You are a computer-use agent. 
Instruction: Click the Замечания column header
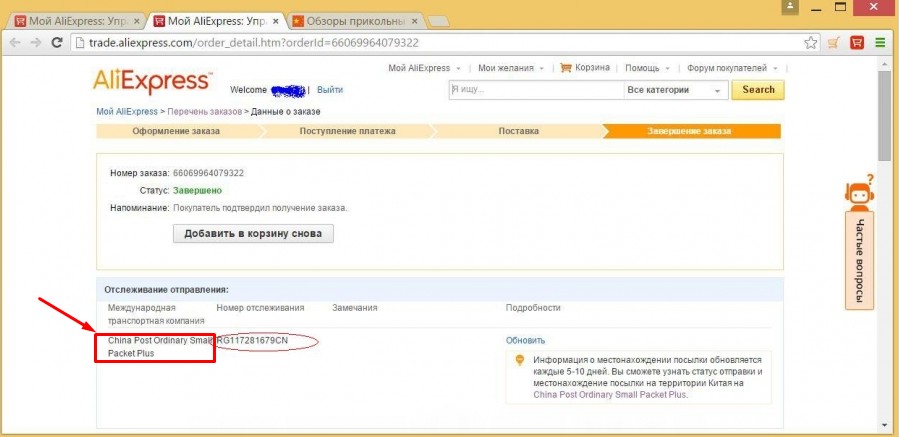point(354,308)
